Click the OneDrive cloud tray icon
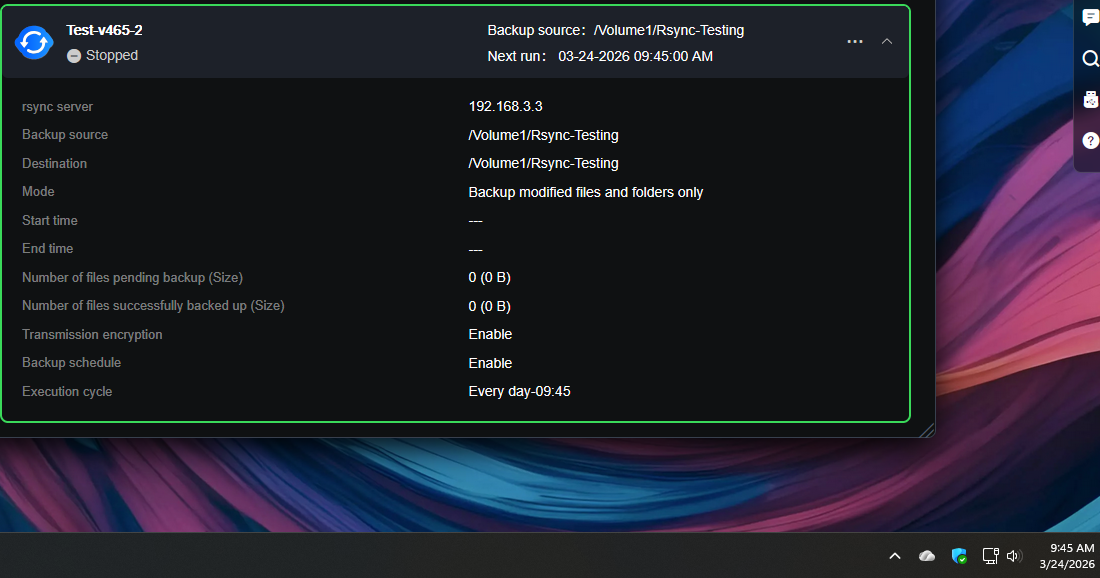This screenshot has width=1100, height=578. pos(927,556)
